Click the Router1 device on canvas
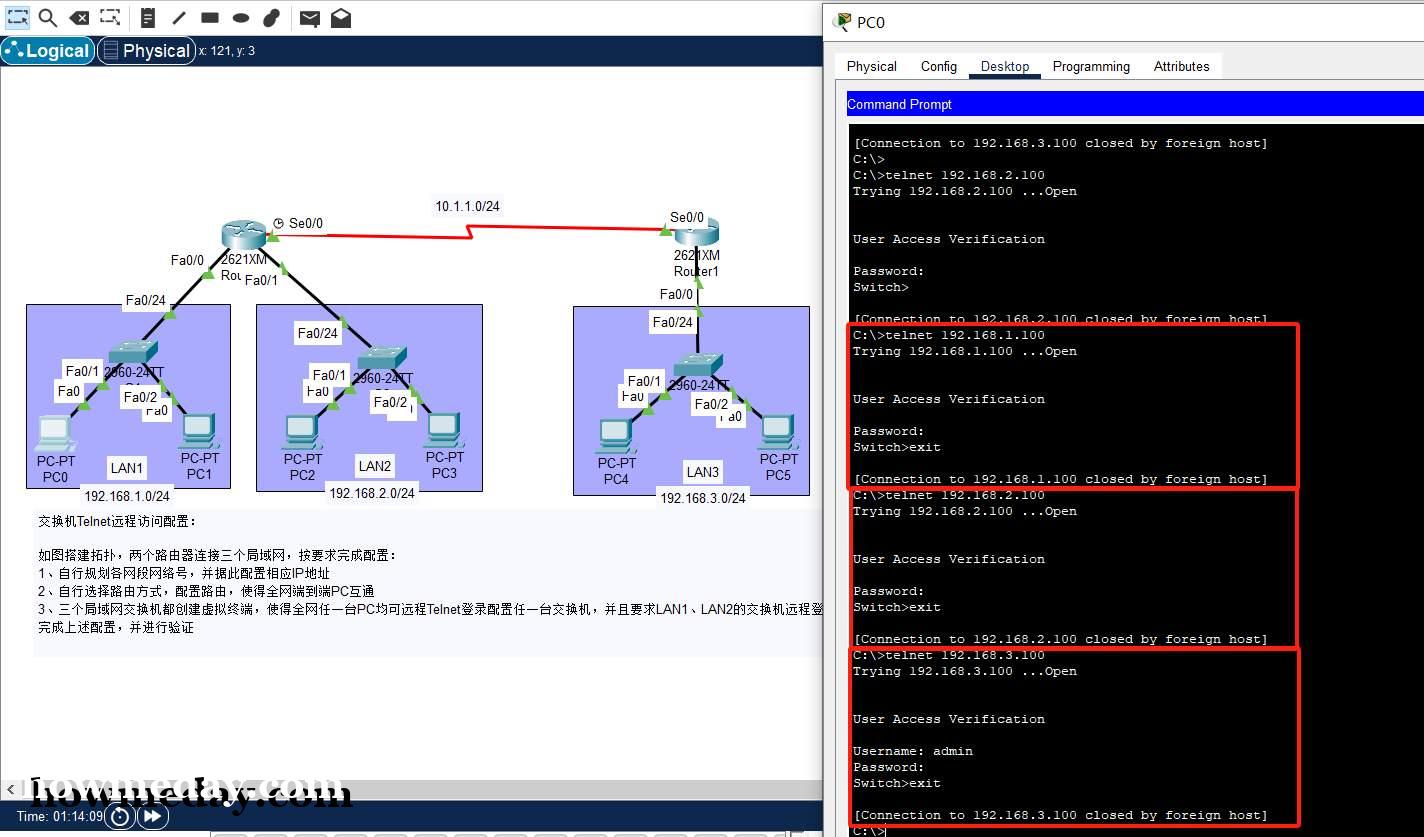Screen dimensions: 1424x837 coord(696,234)
